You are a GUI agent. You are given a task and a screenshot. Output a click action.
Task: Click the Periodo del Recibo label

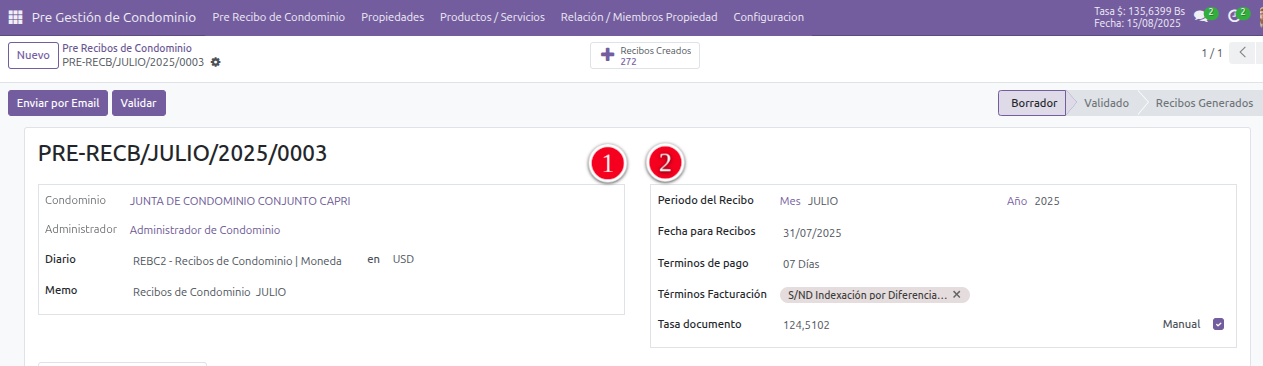click(x=706, y=200)
